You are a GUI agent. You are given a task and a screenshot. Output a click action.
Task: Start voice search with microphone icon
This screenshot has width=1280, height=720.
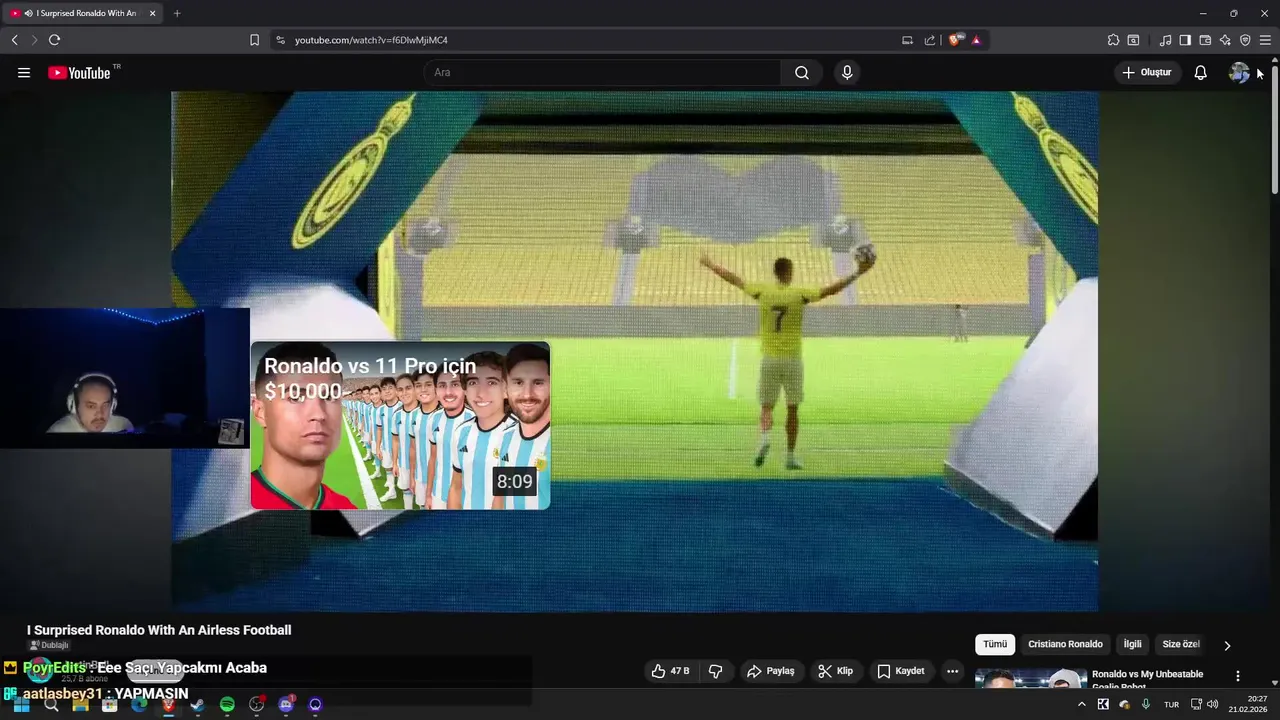847,73
